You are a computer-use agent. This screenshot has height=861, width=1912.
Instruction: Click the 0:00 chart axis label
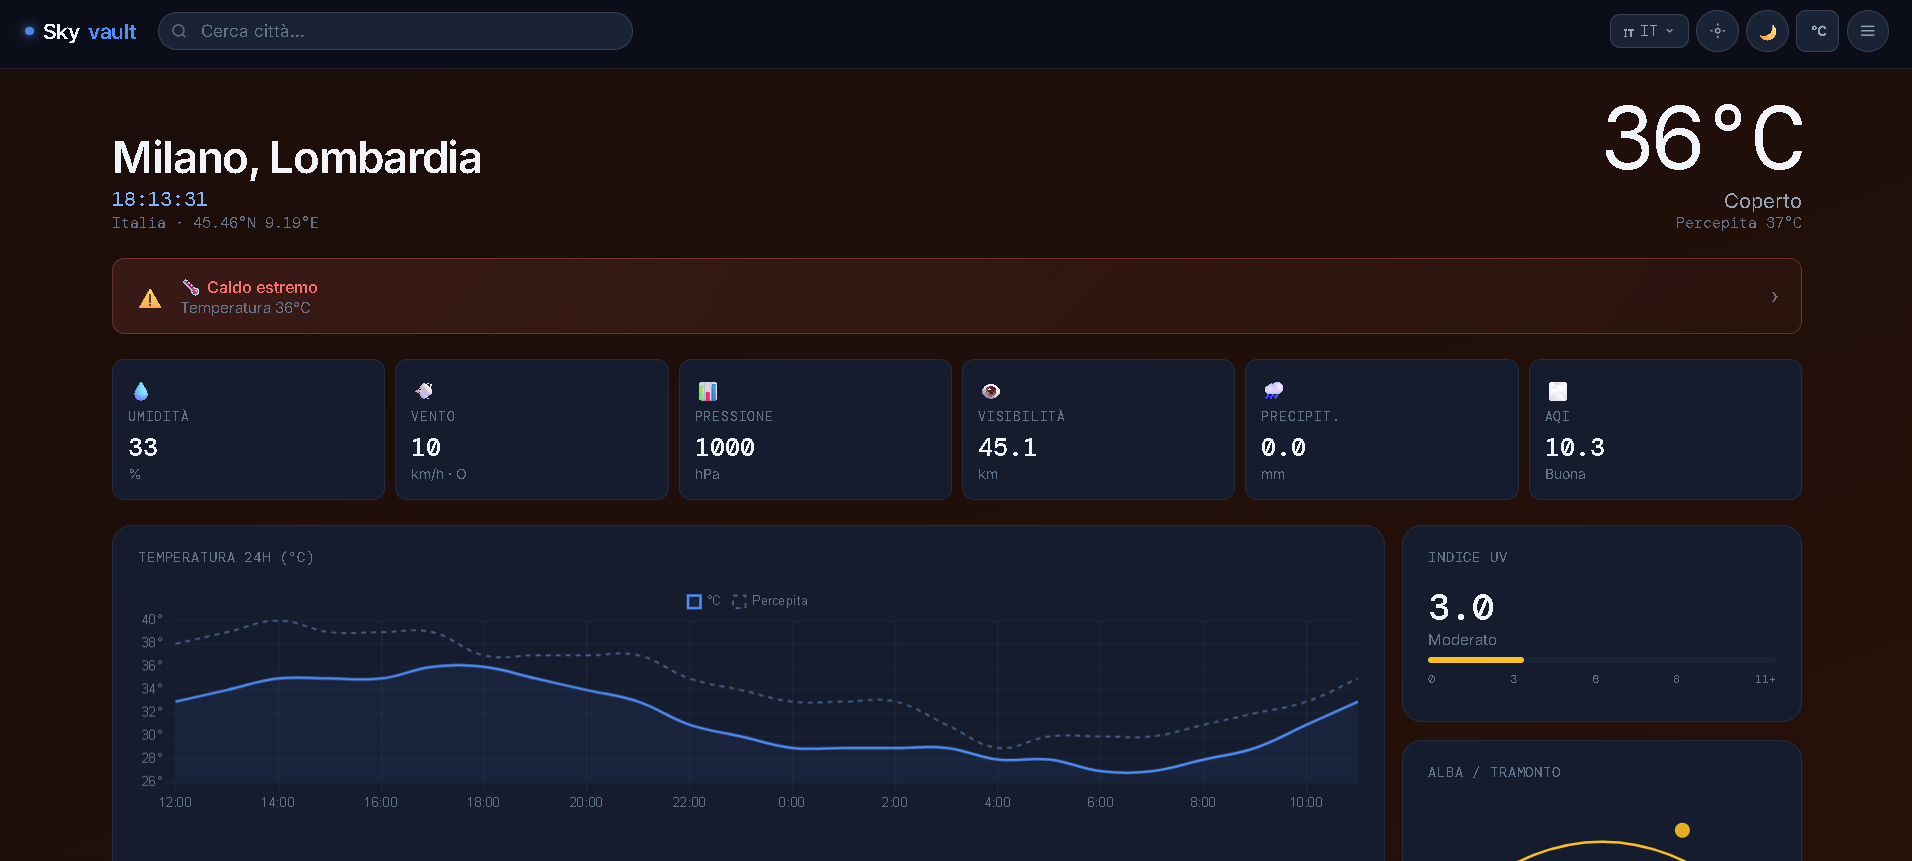791,802
